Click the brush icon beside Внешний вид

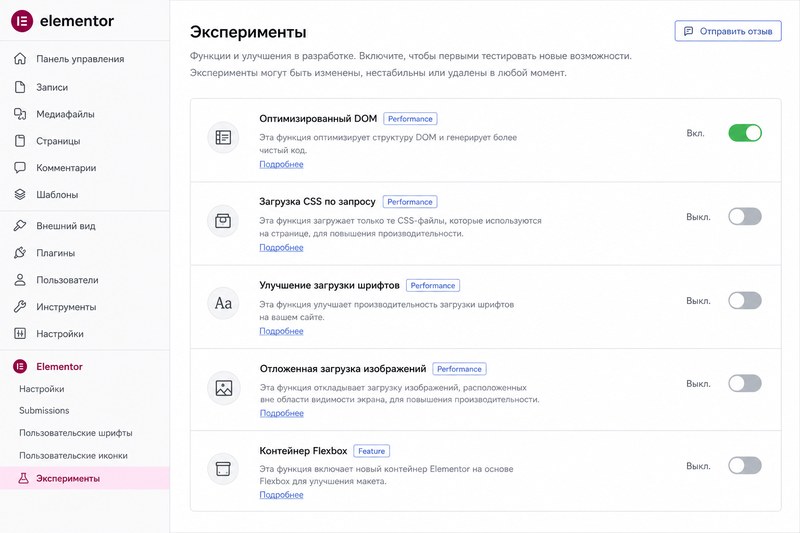20,225
